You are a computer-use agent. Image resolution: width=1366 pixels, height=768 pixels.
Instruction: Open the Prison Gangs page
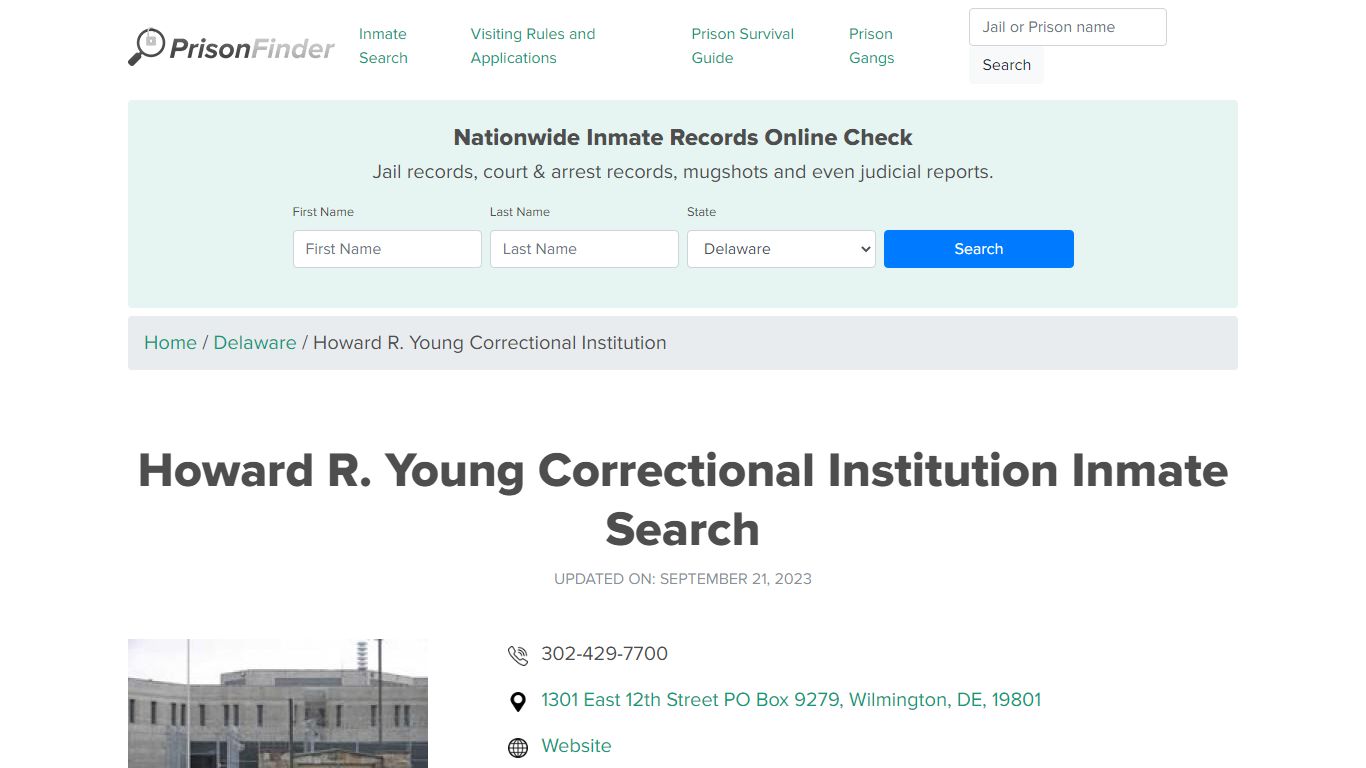[871, 46]
